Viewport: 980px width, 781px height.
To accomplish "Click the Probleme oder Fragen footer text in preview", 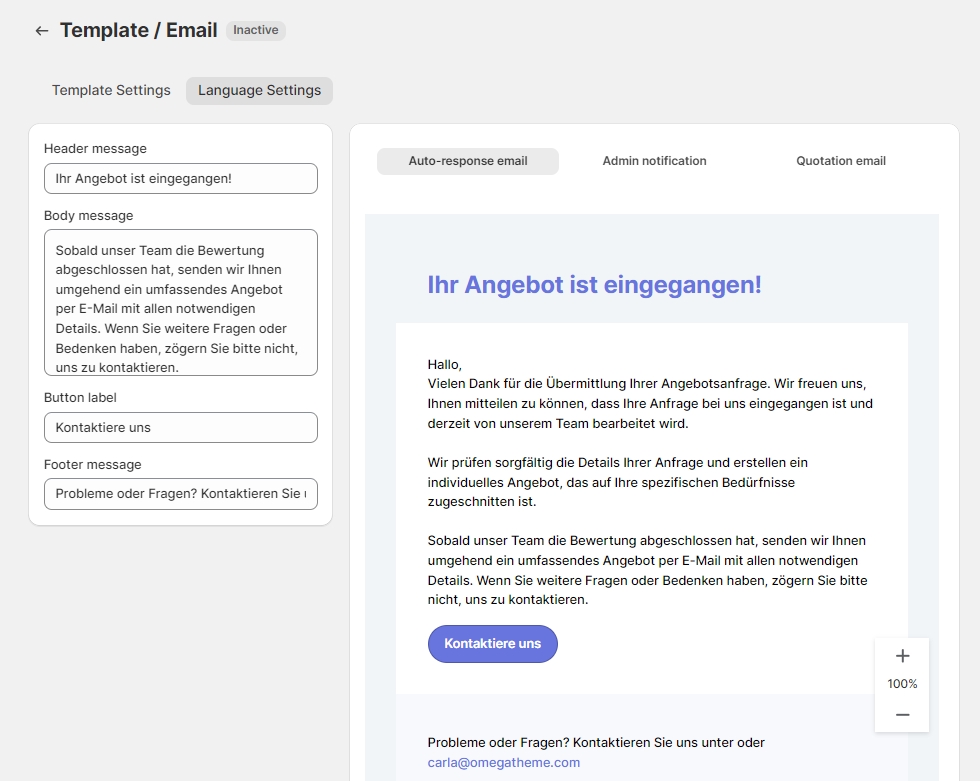I will pos(595,743).
